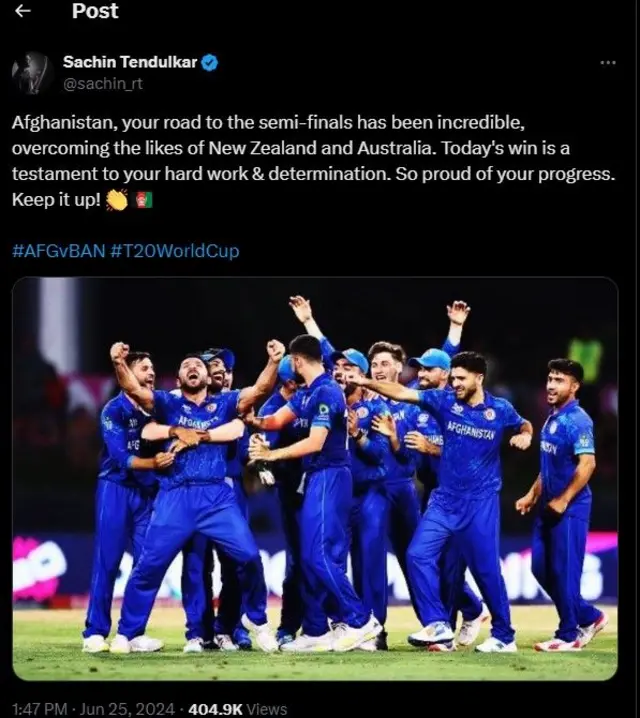Open the three-dot more options menu
The image size is (640, 718).
(x=607, y=63)
